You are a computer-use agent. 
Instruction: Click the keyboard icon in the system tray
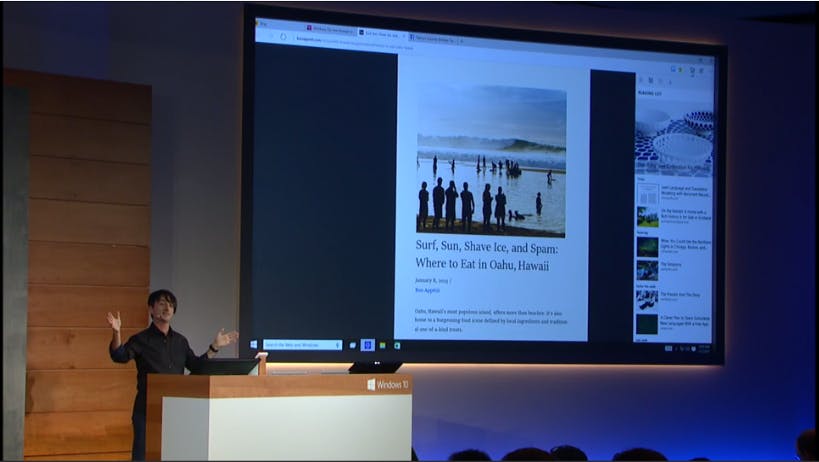[x=668, y=348]
